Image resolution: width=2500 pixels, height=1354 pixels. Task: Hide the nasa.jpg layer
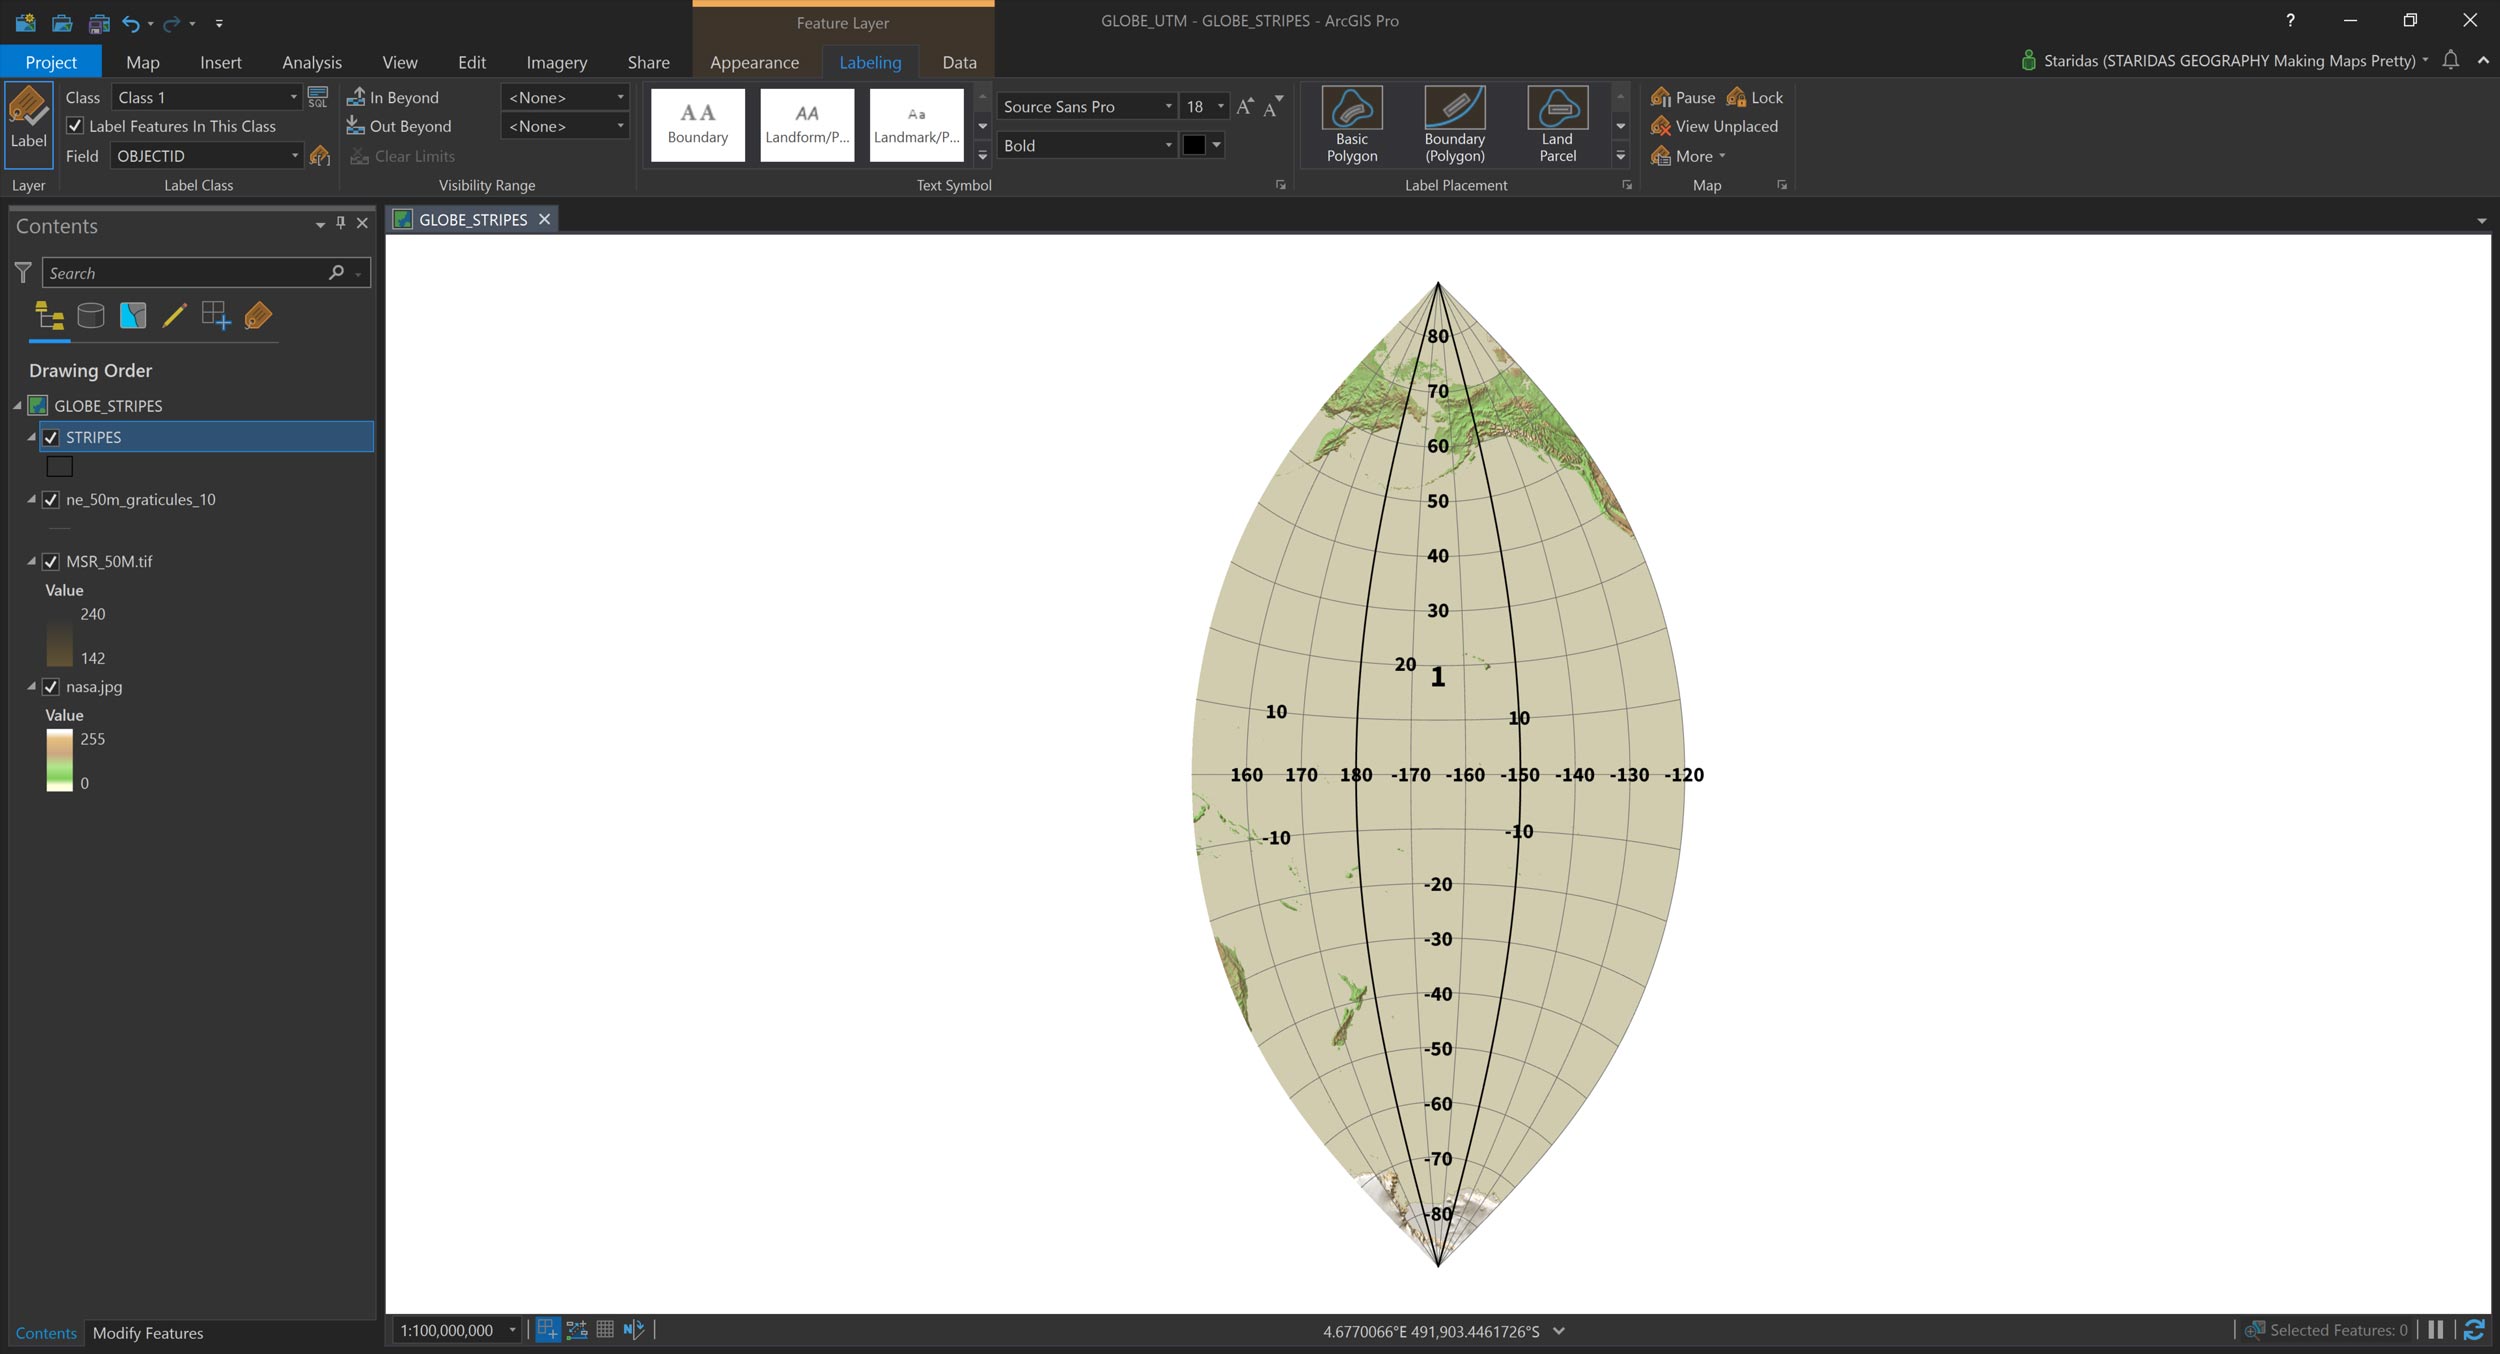51,687
